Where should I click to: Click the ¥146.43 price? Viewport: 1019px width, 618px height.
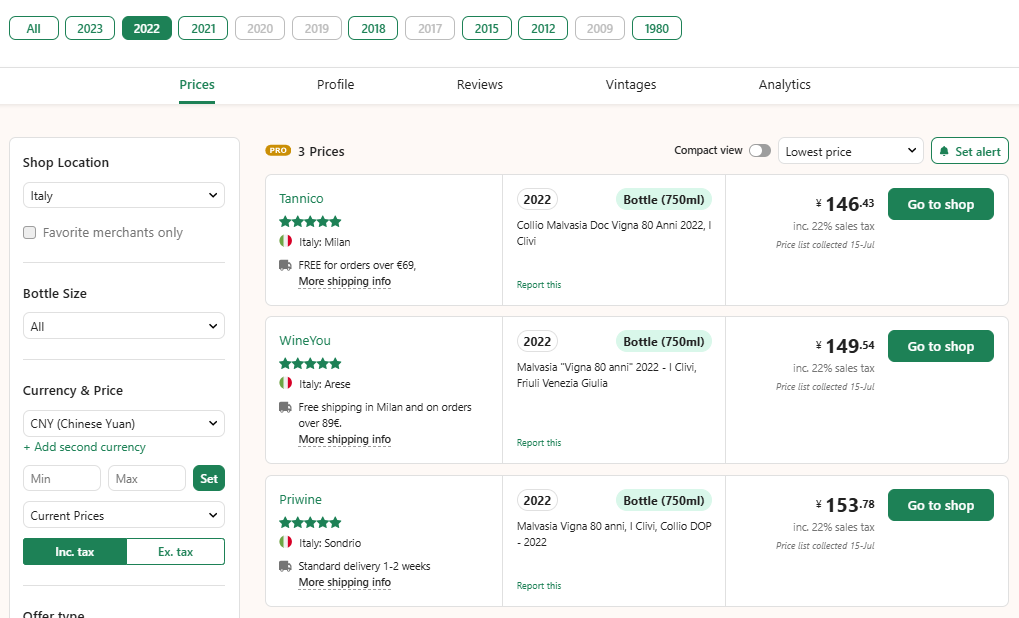[x=845, y=204]
